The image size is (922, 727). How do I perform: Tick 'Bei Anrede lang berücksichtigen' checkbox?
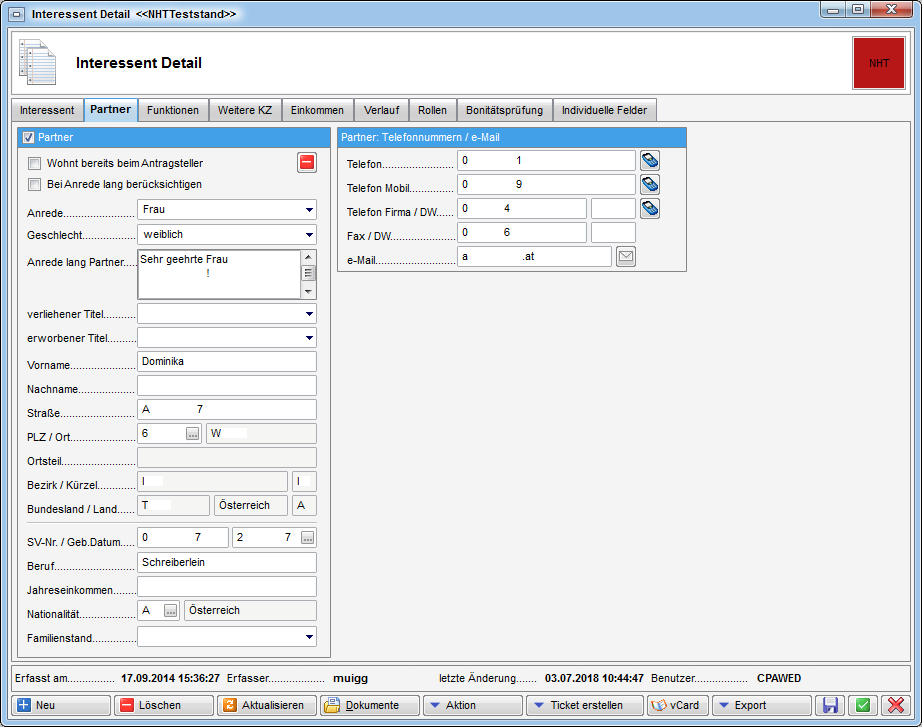[34, 184]
